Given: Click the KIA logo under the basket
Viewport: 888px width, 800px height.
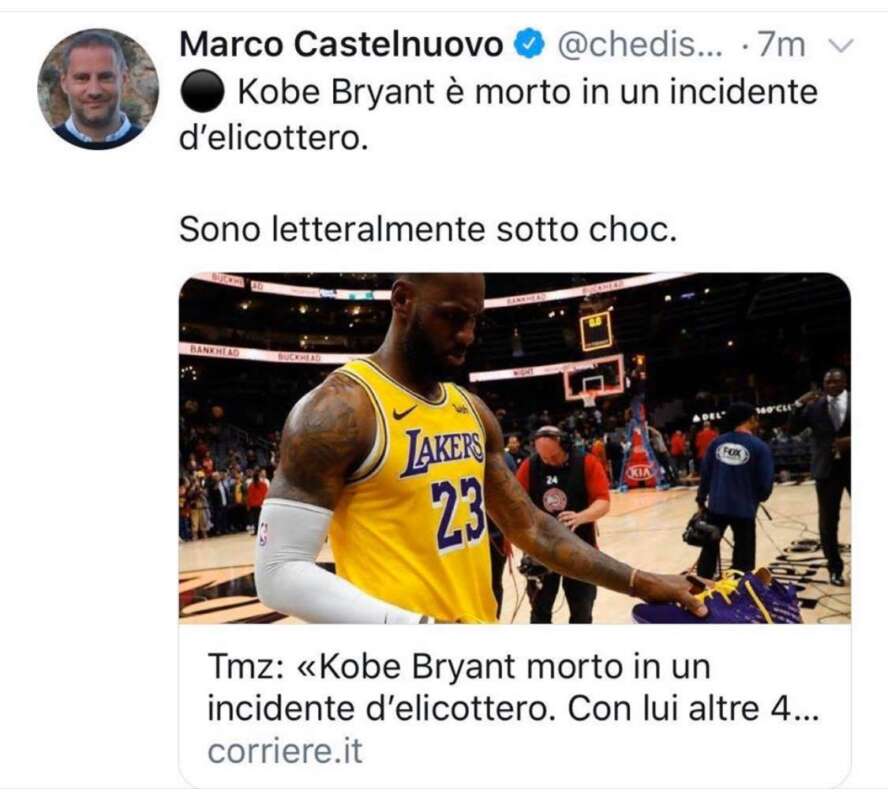Looking at the screenshot, I should coord(638,471).
